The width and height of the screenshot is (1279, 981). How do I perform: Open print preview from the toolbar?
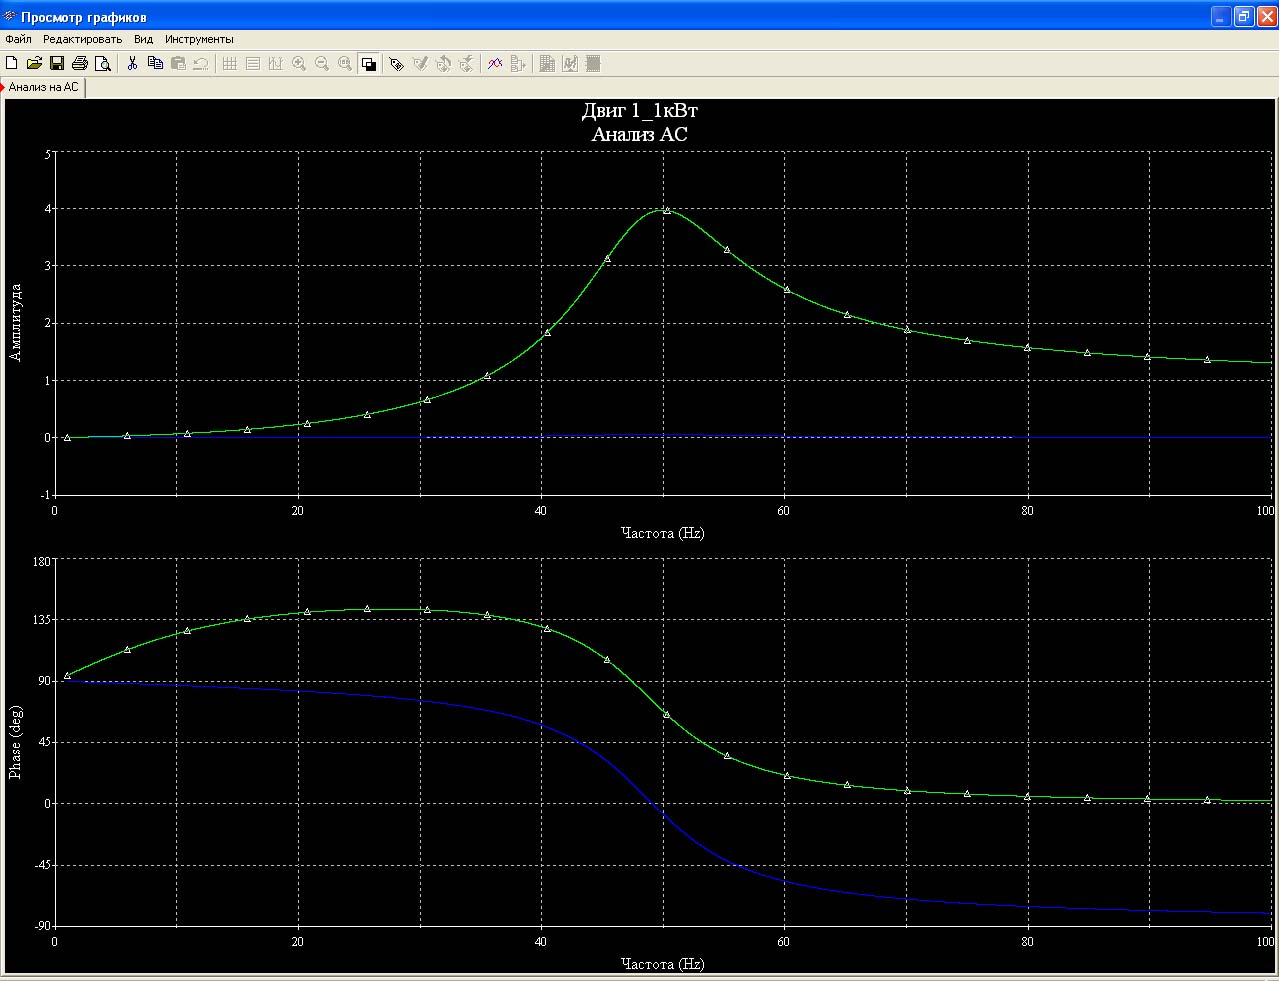(x=102, y=64)
